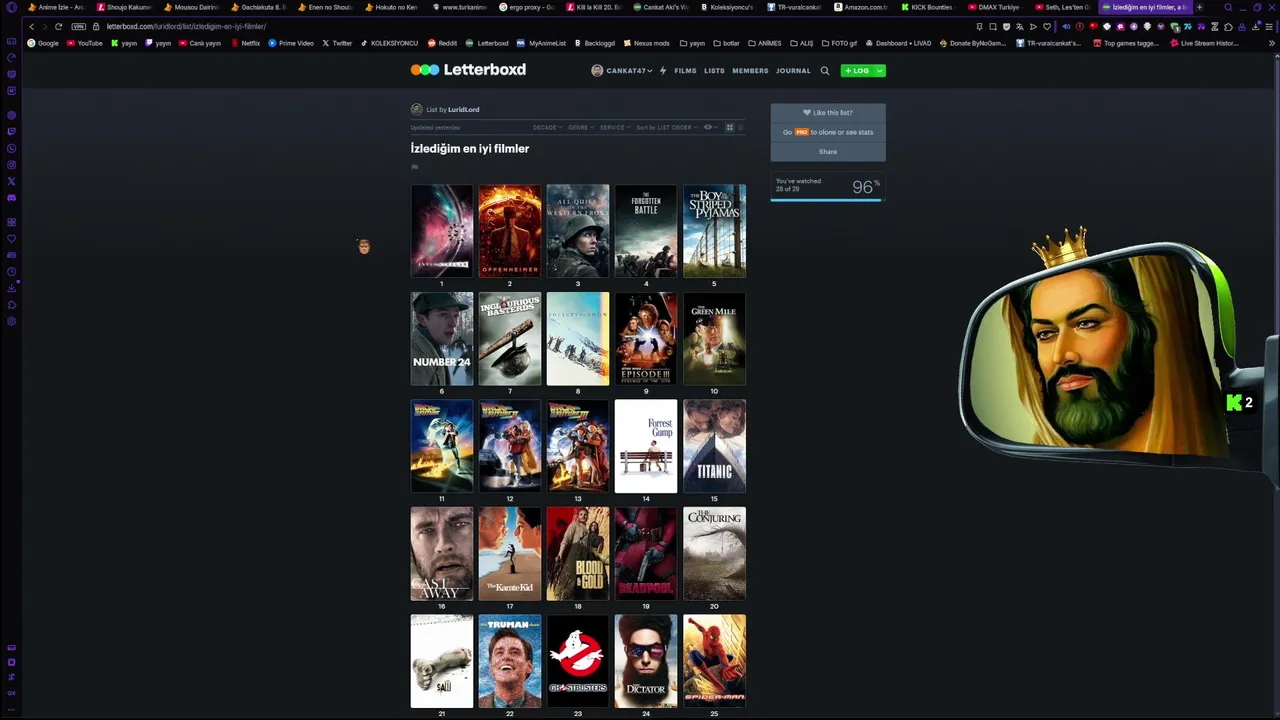Open the ALIŞ bookmark folder

click(801, 43)
